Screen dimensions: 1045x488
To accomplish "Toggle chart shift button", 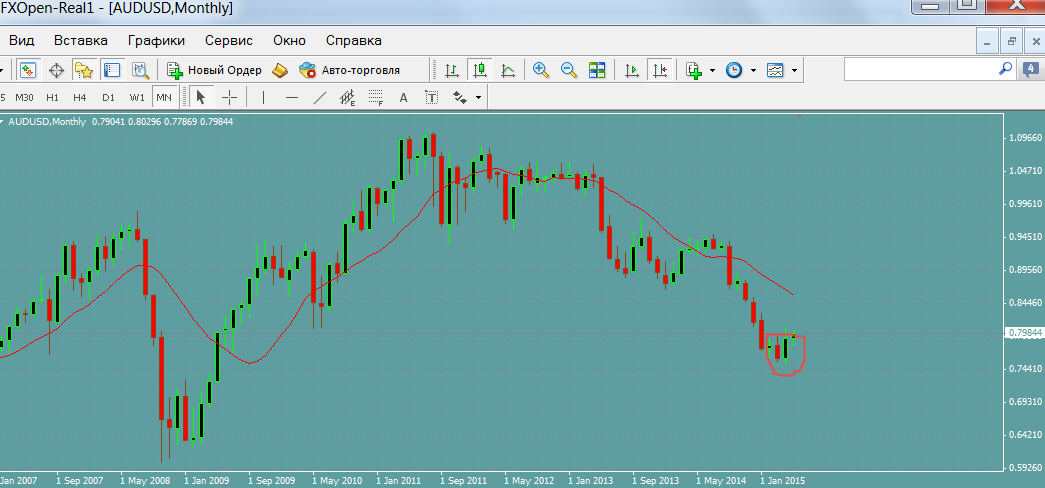I will [x=660, y=70].
